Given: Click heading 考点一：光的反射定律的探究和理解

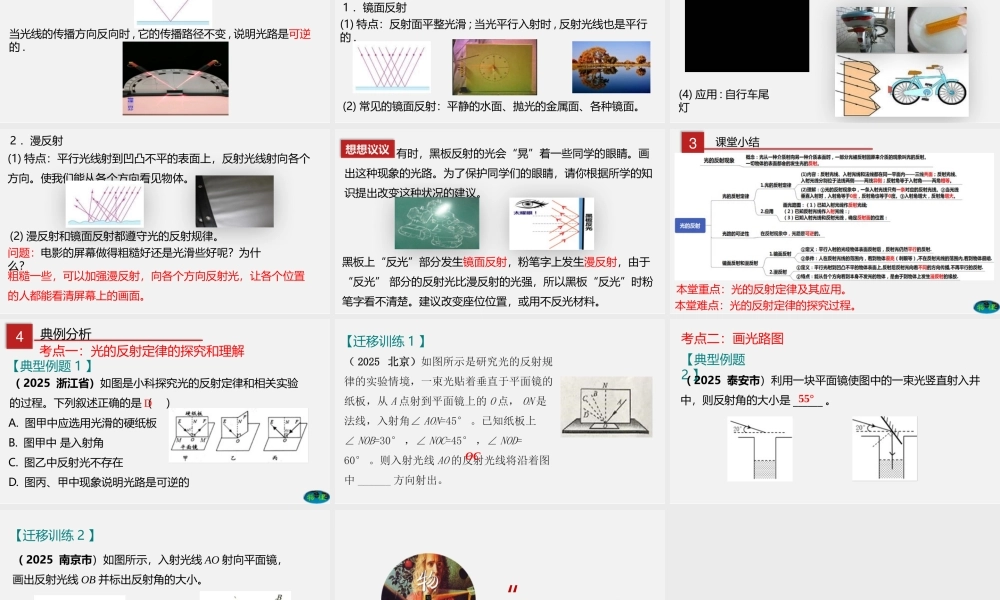Looking at the screenshot, I should pyautogui.click(x=142, y=351).
